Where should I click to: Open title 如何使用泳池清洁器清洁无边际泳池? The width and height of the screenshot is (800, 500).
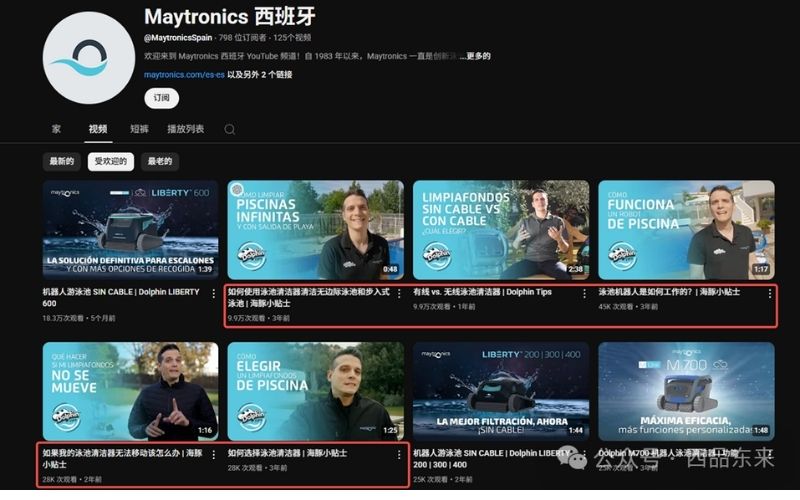(x=309, y=297)
